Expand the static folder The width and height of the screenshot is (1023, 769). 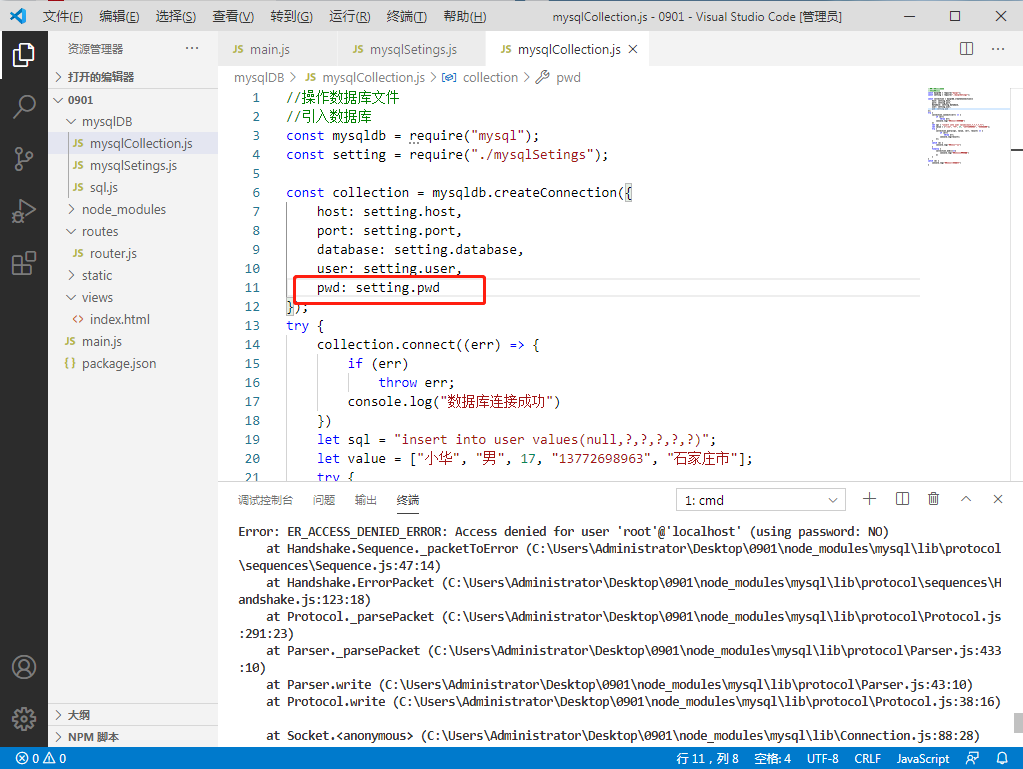point(133,275)
